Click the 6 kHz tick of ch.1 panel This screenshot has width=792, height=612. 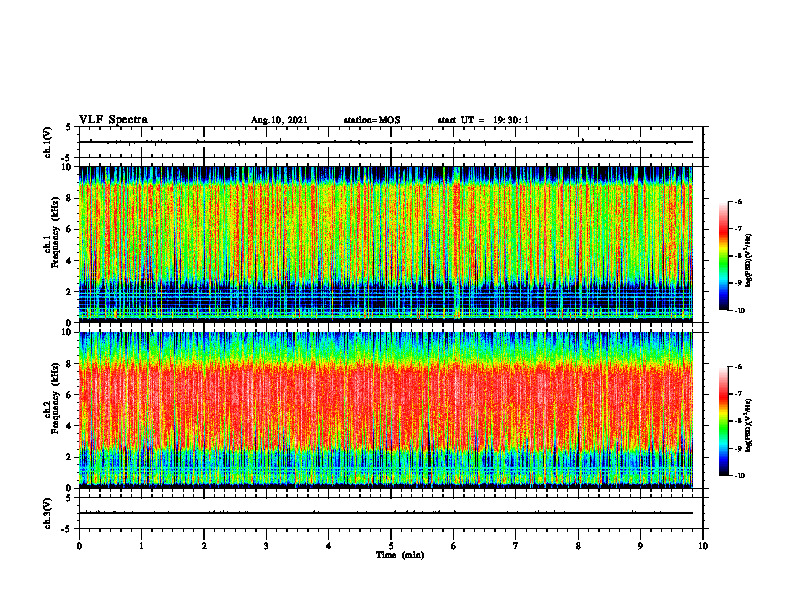(70, 229)
